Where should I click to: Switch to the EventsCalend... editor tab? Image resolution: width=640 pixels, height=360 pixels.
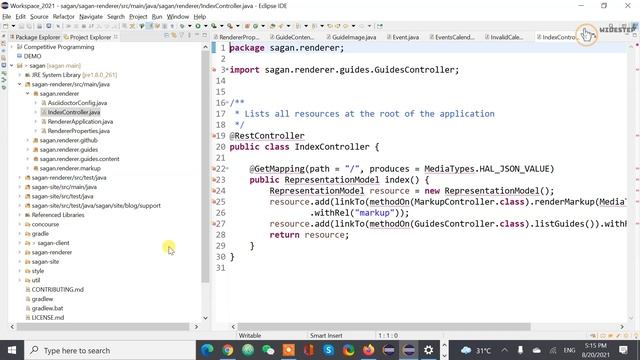(x=452, y=37)
